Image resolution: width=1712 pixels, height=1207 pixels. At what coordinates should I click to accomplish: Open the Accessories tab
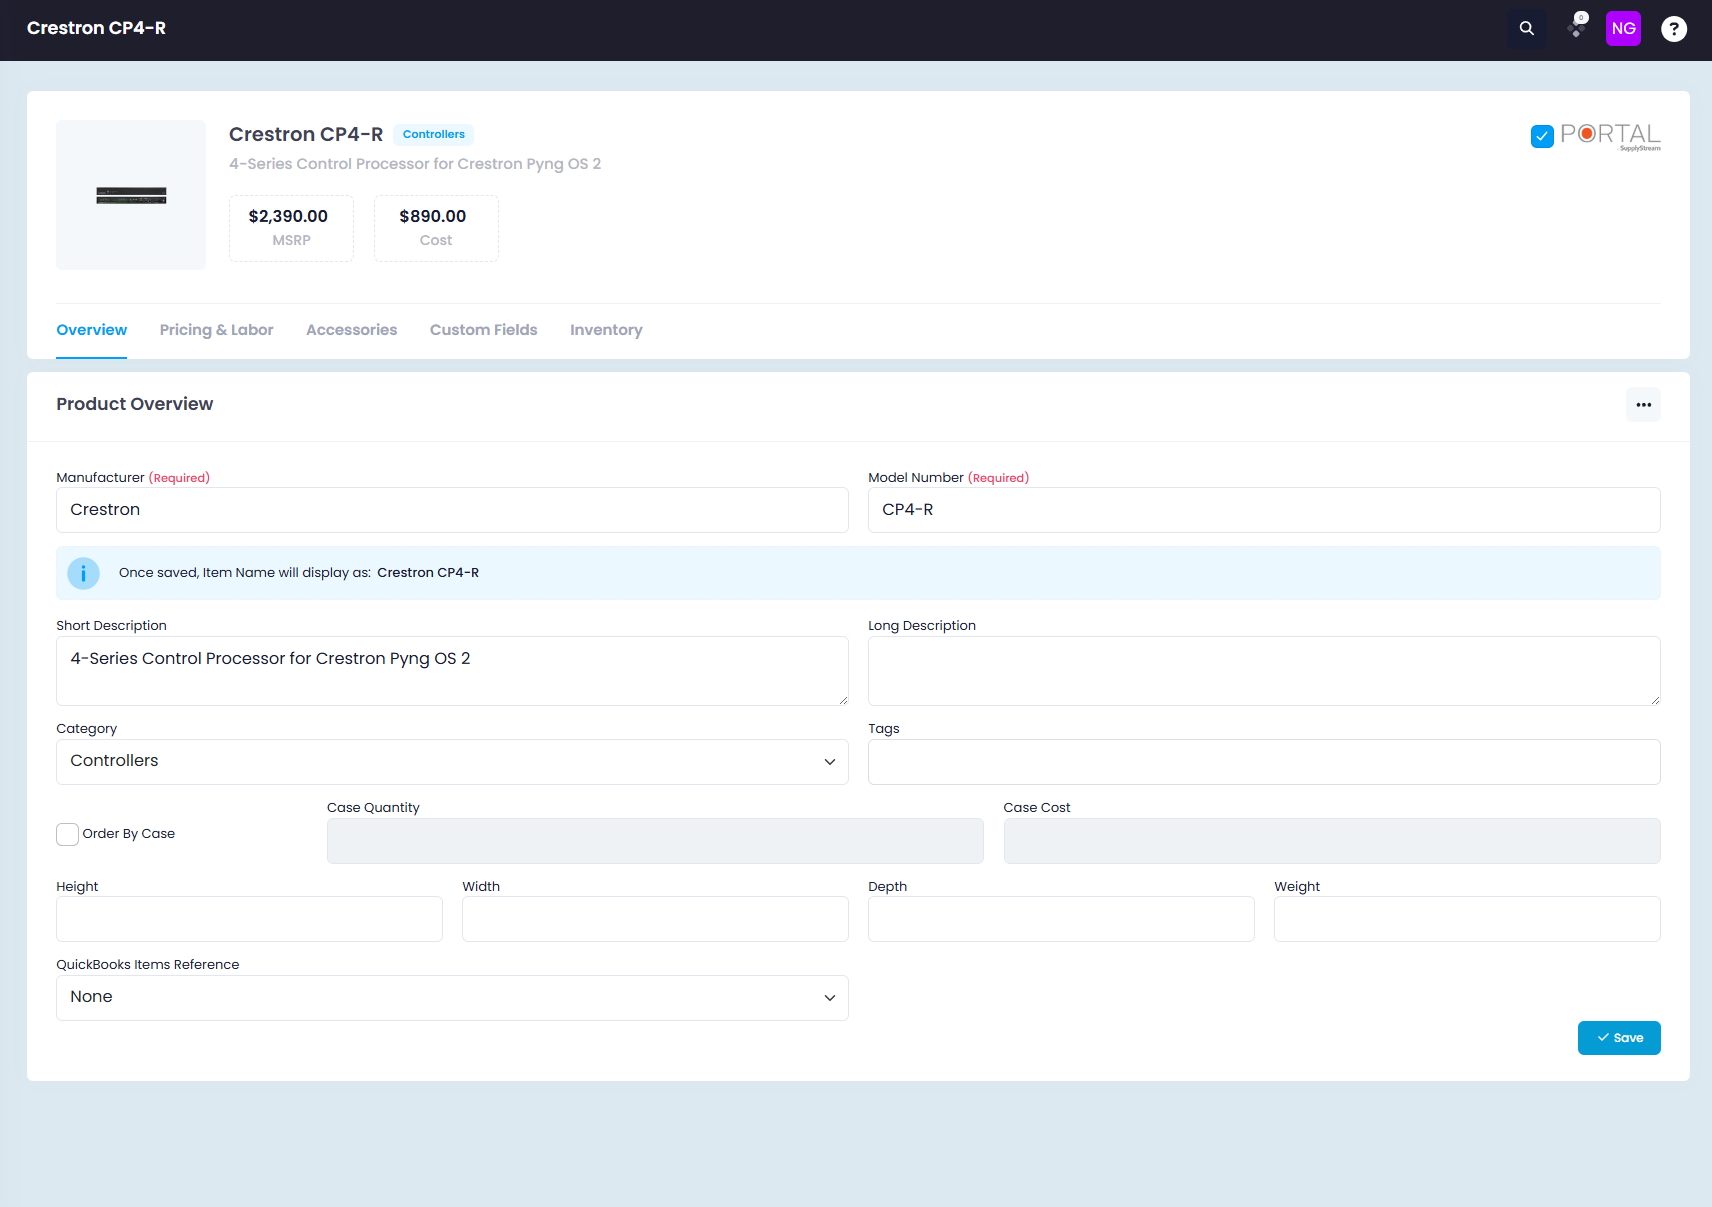(351, 330)
